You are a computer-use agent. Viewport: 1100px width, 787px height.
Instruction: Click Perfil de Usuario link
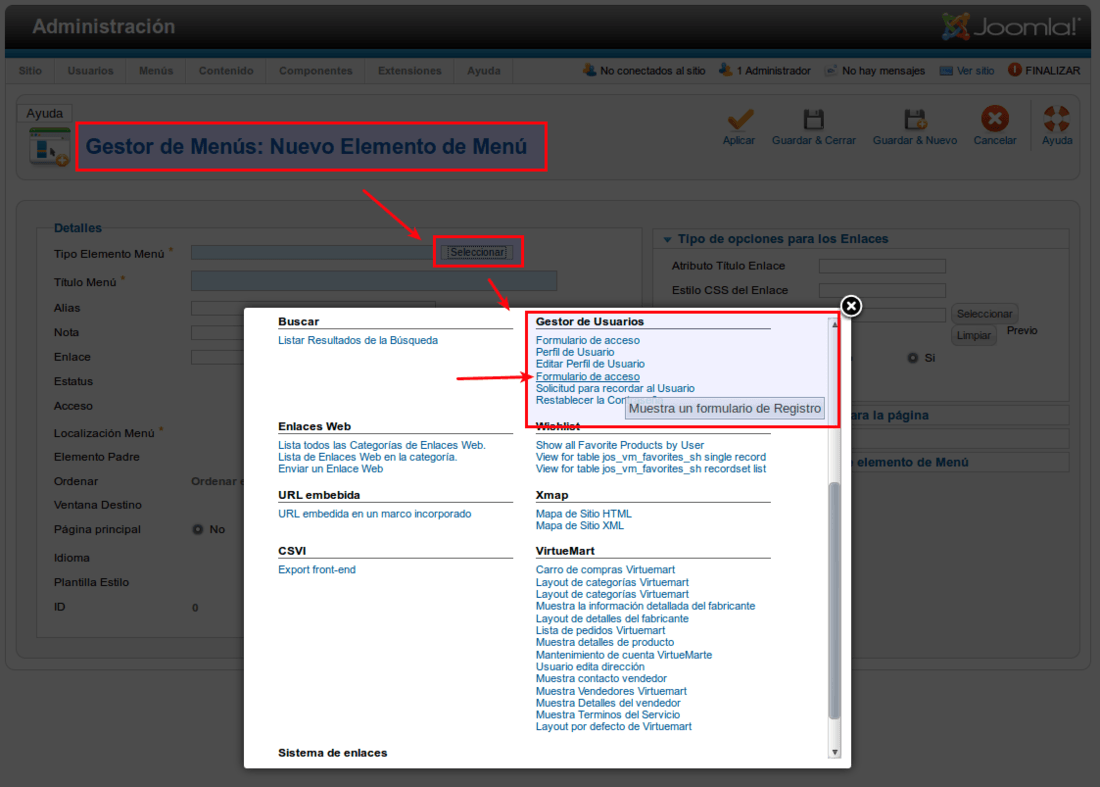[x=575, y=352]
